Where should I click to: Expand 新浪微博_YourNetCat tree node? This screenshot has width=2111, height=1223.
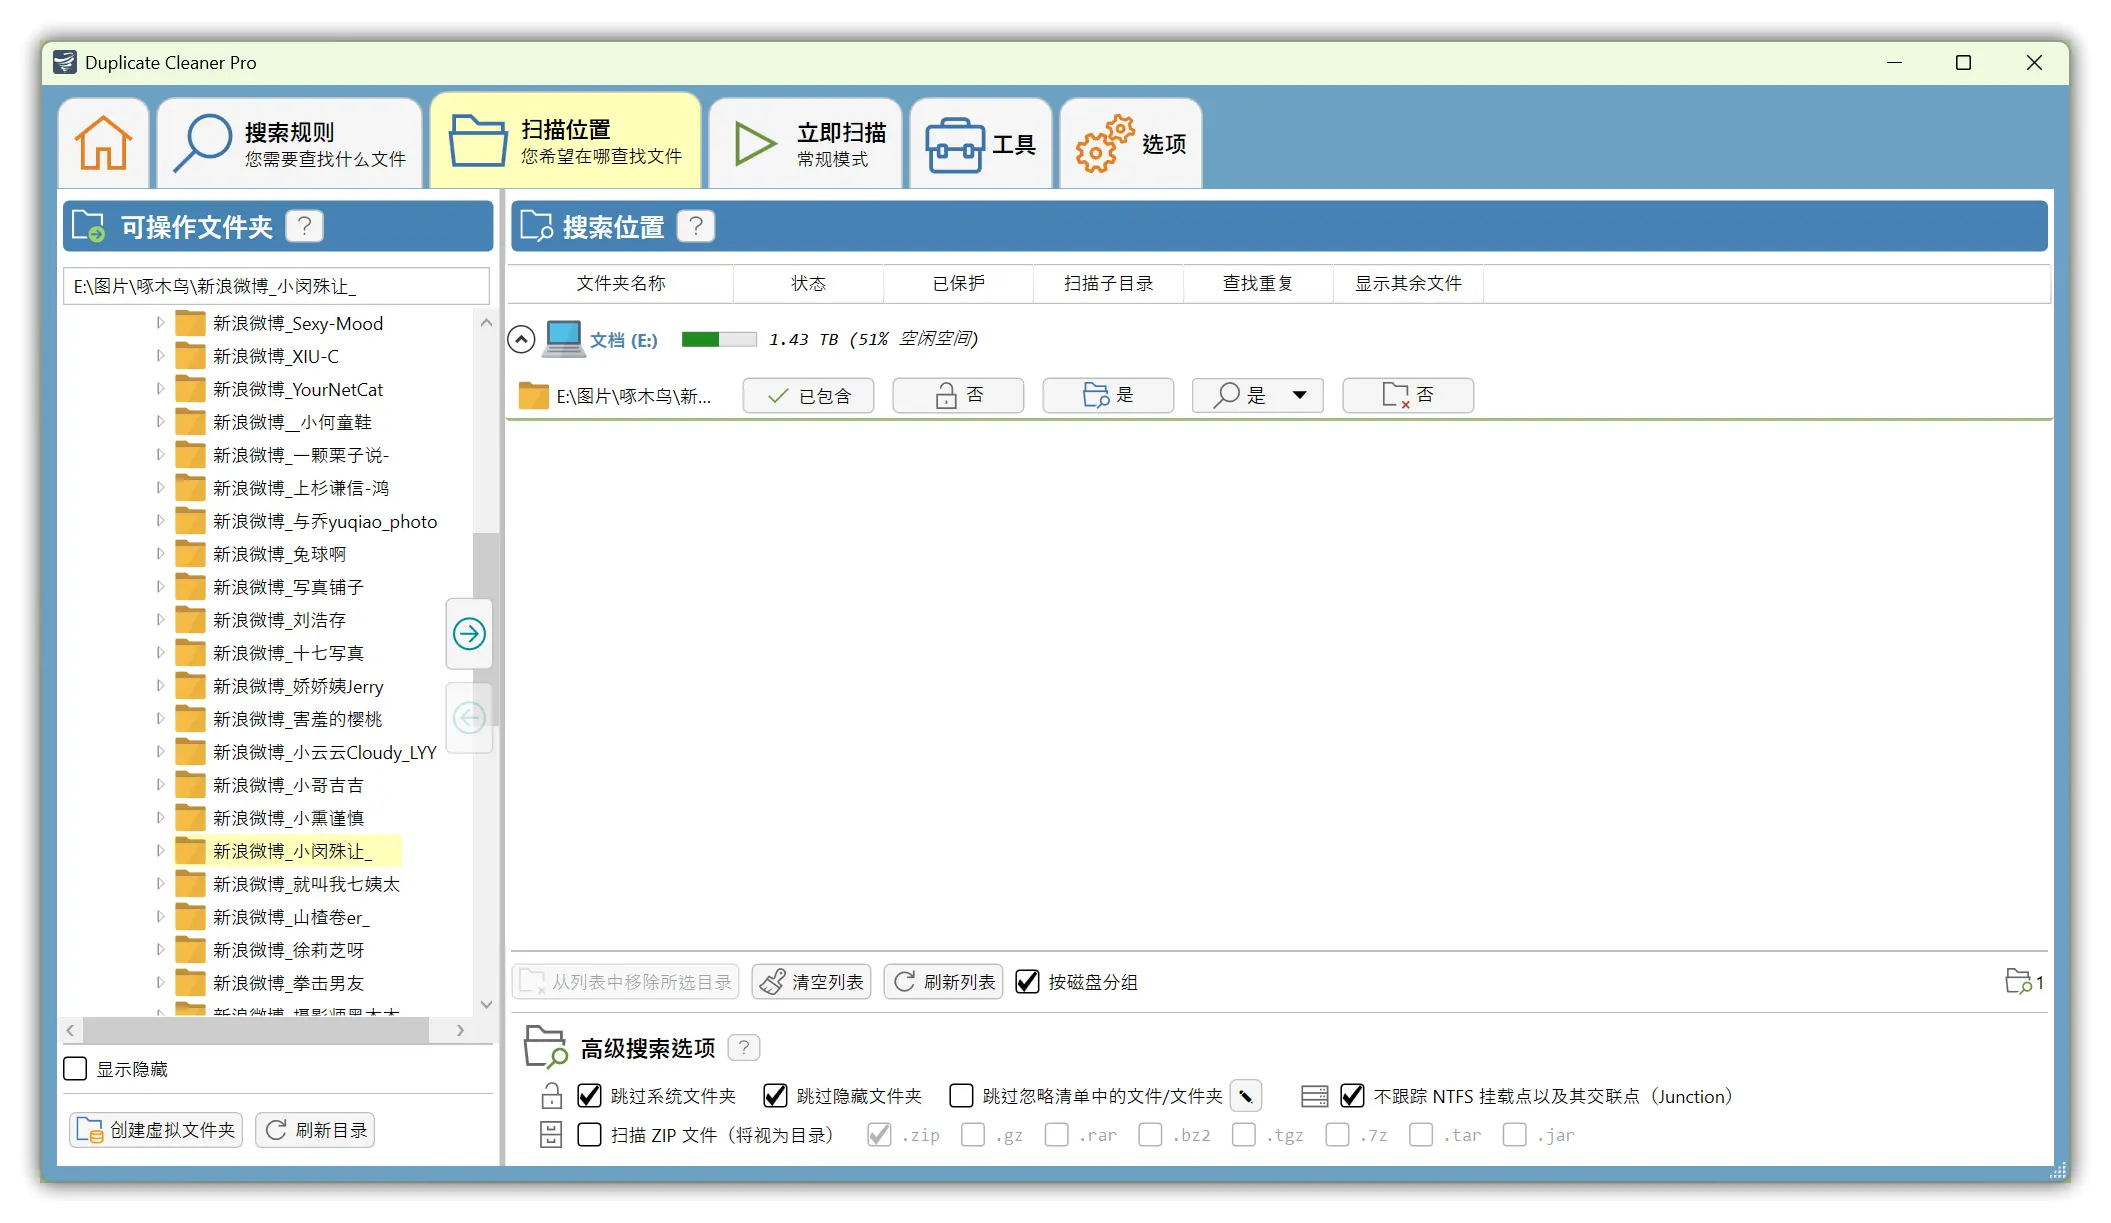coord(160,389)
